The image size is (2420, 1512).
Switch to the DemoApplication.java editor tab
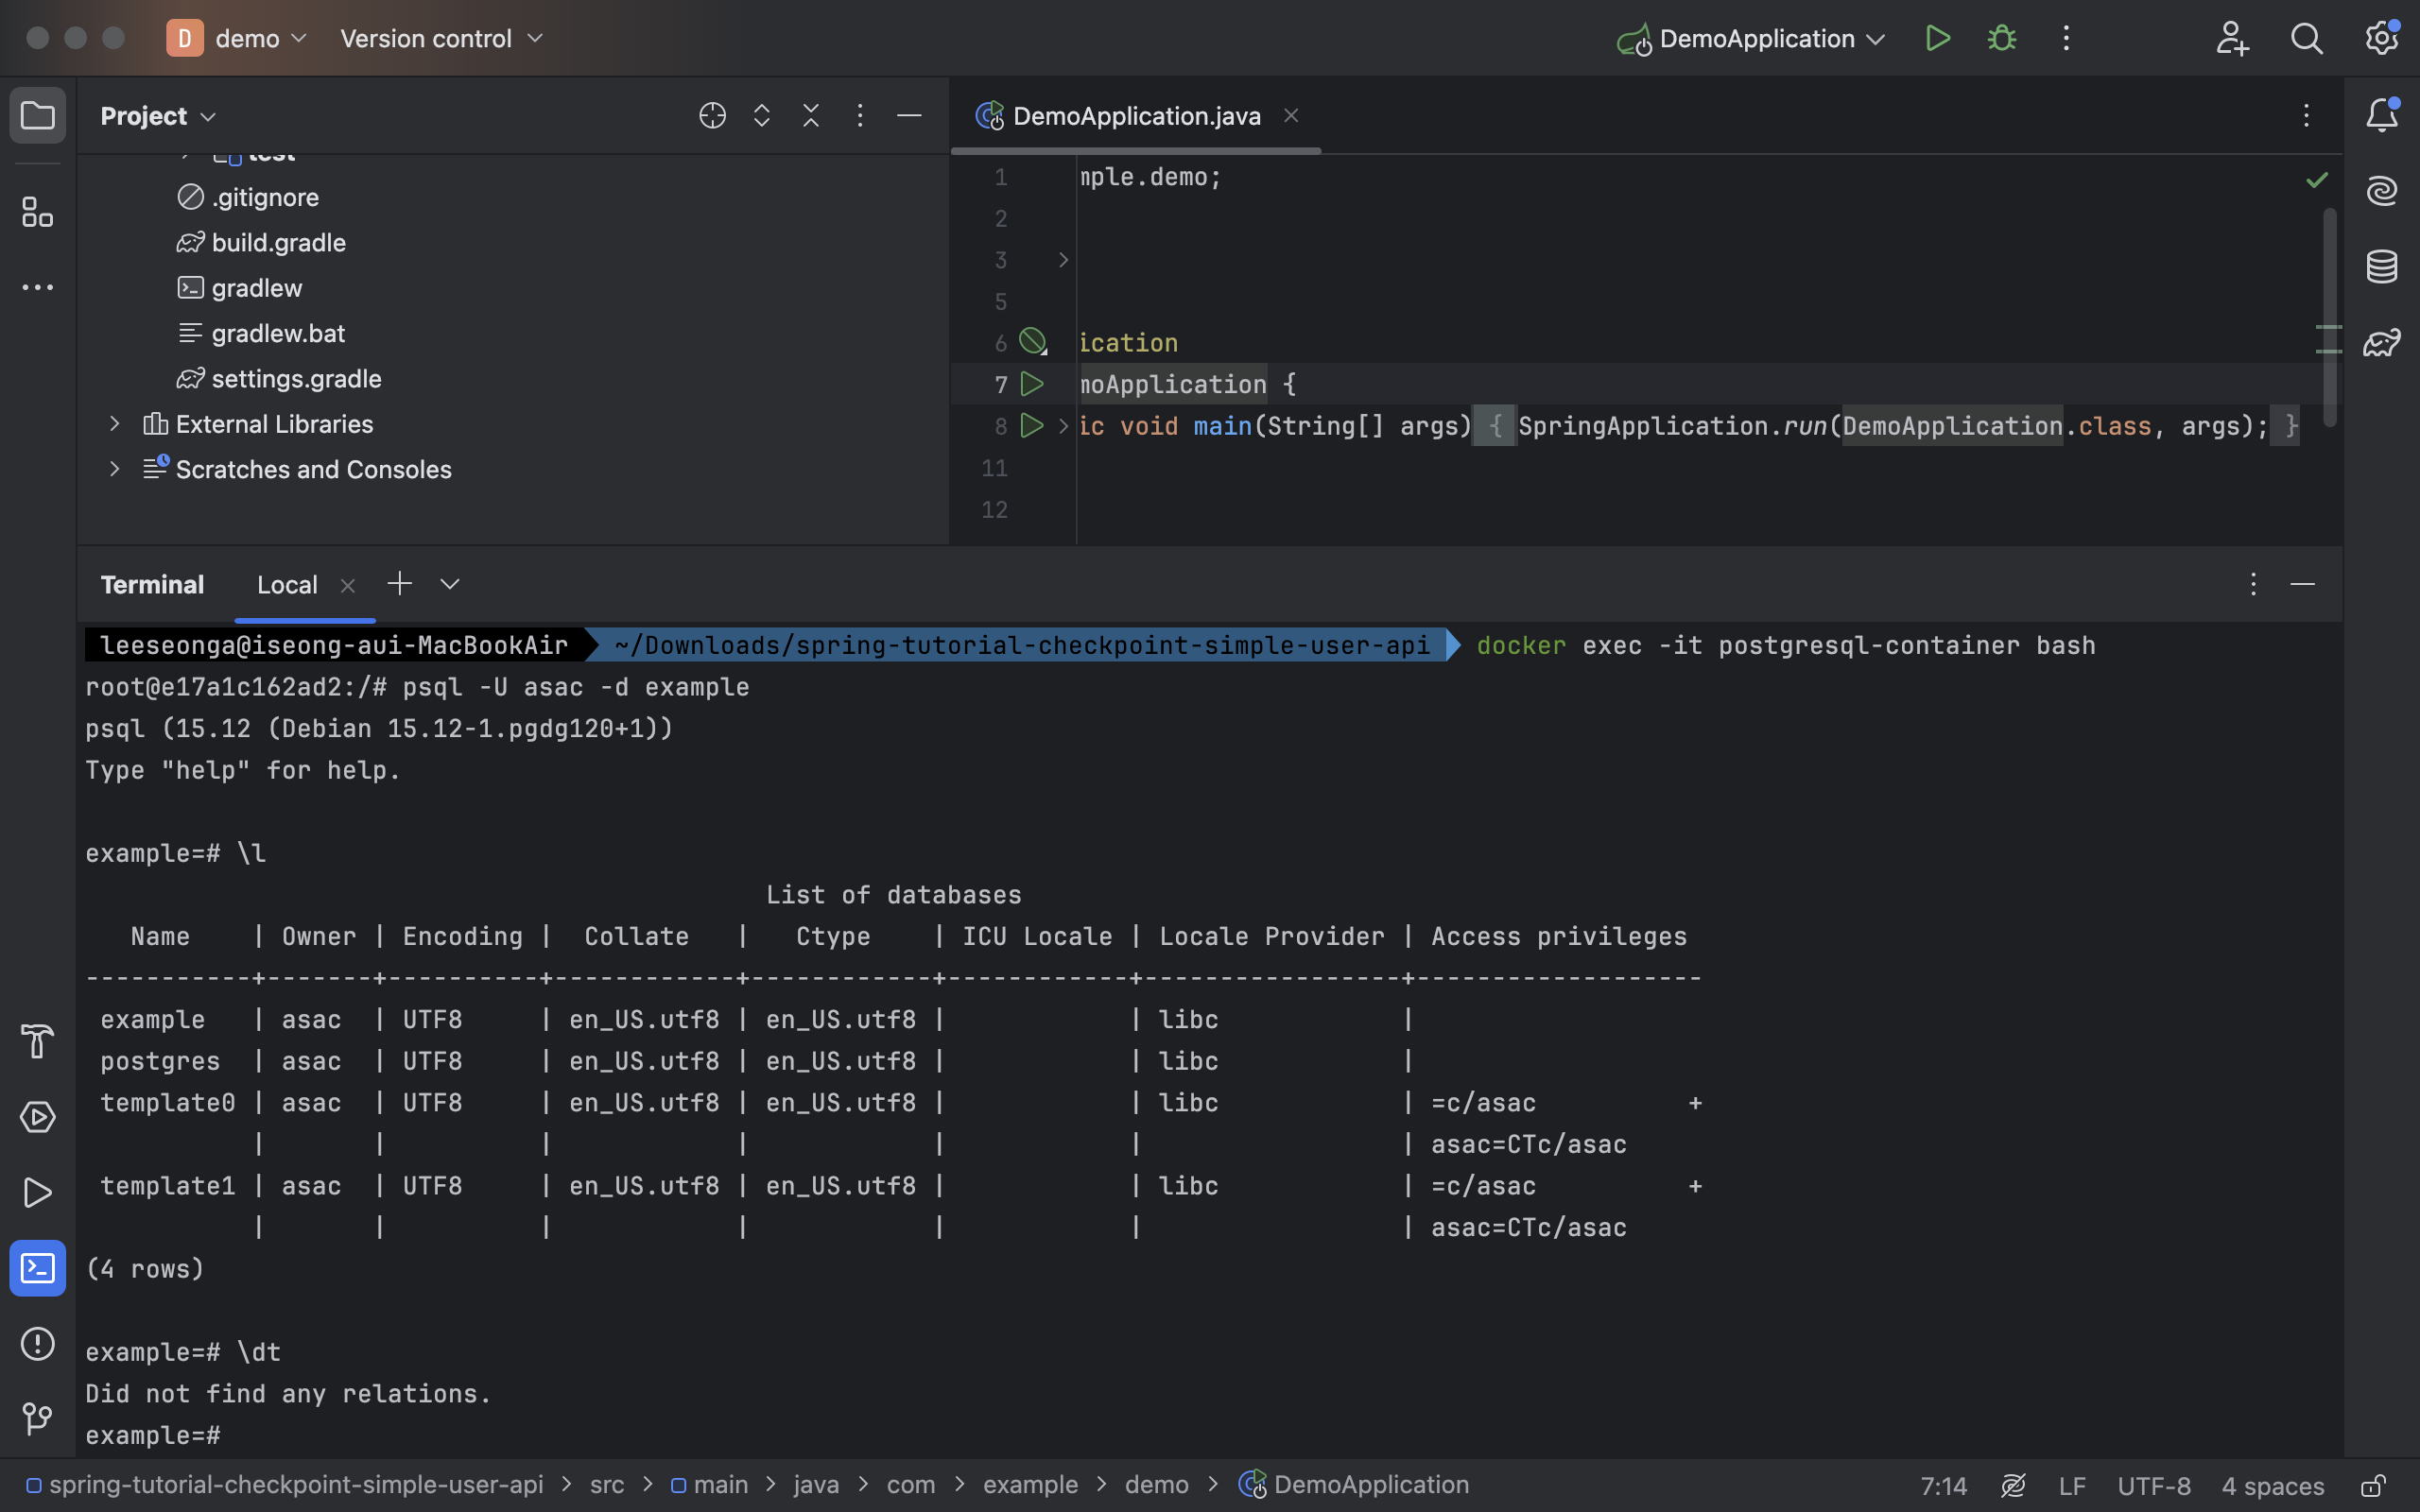coord(1135,116)
